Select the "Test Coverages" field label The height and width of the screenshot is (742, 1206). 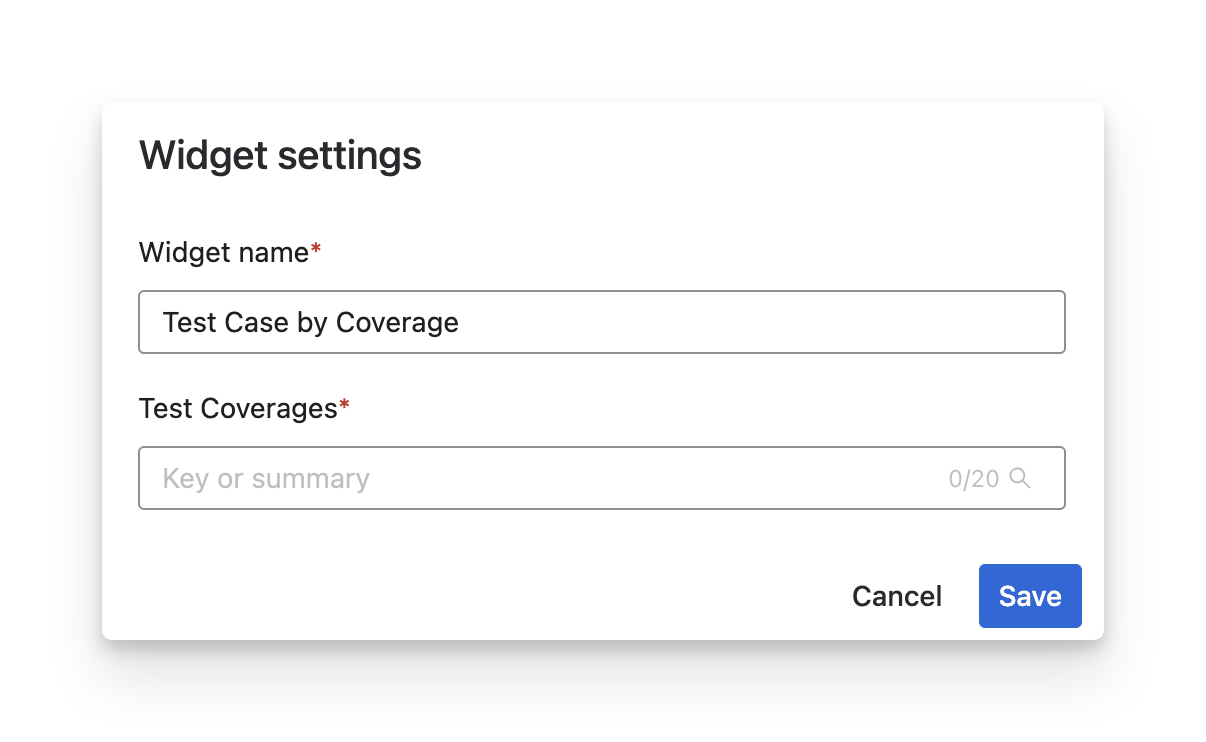point(238,408)
